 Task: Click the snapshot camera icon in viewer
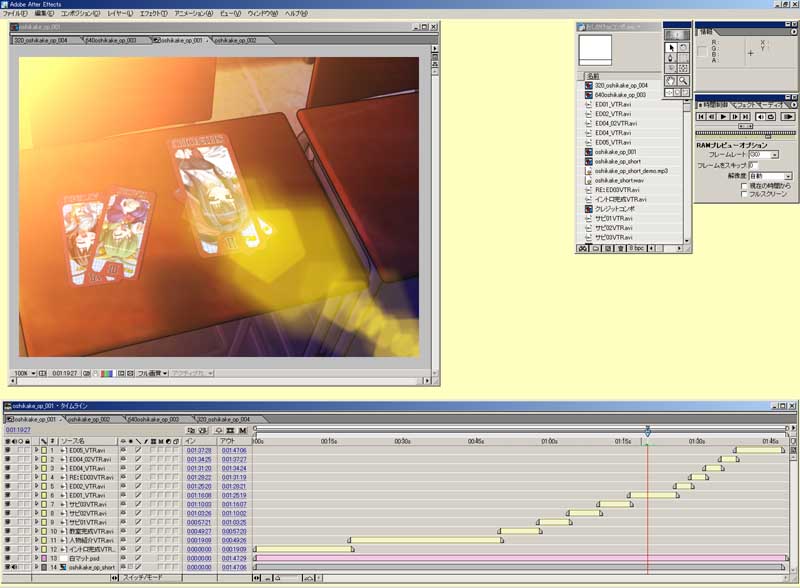[x=87, y=374]
